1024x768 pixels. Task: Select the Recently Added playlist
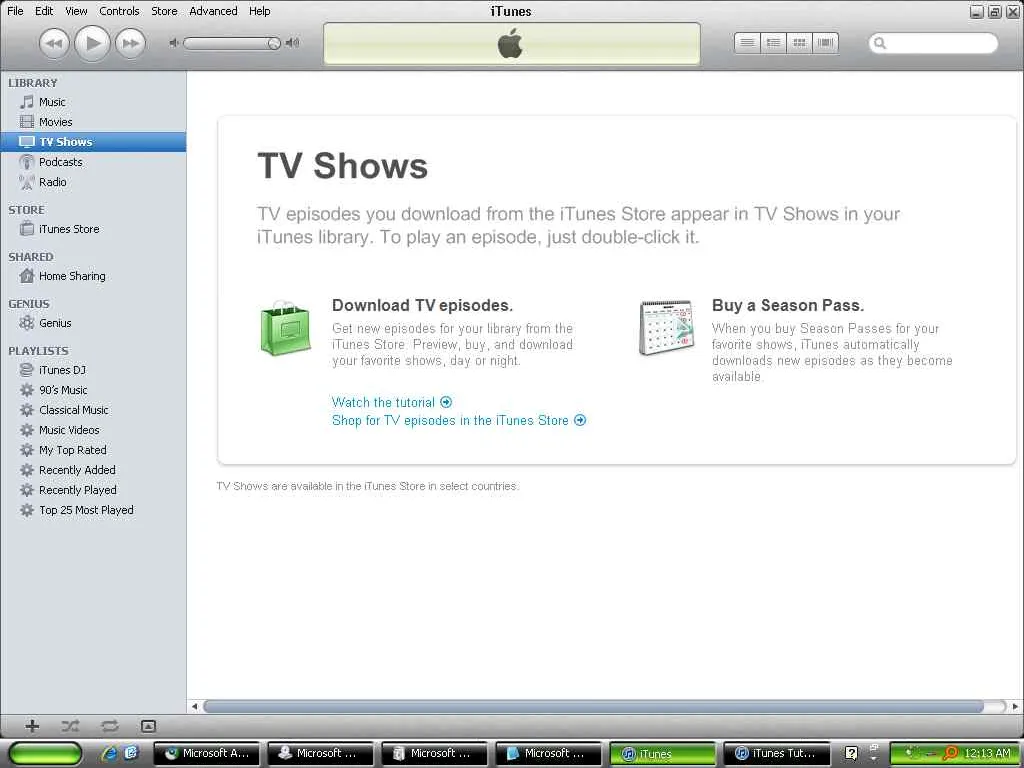coord(93,470)
